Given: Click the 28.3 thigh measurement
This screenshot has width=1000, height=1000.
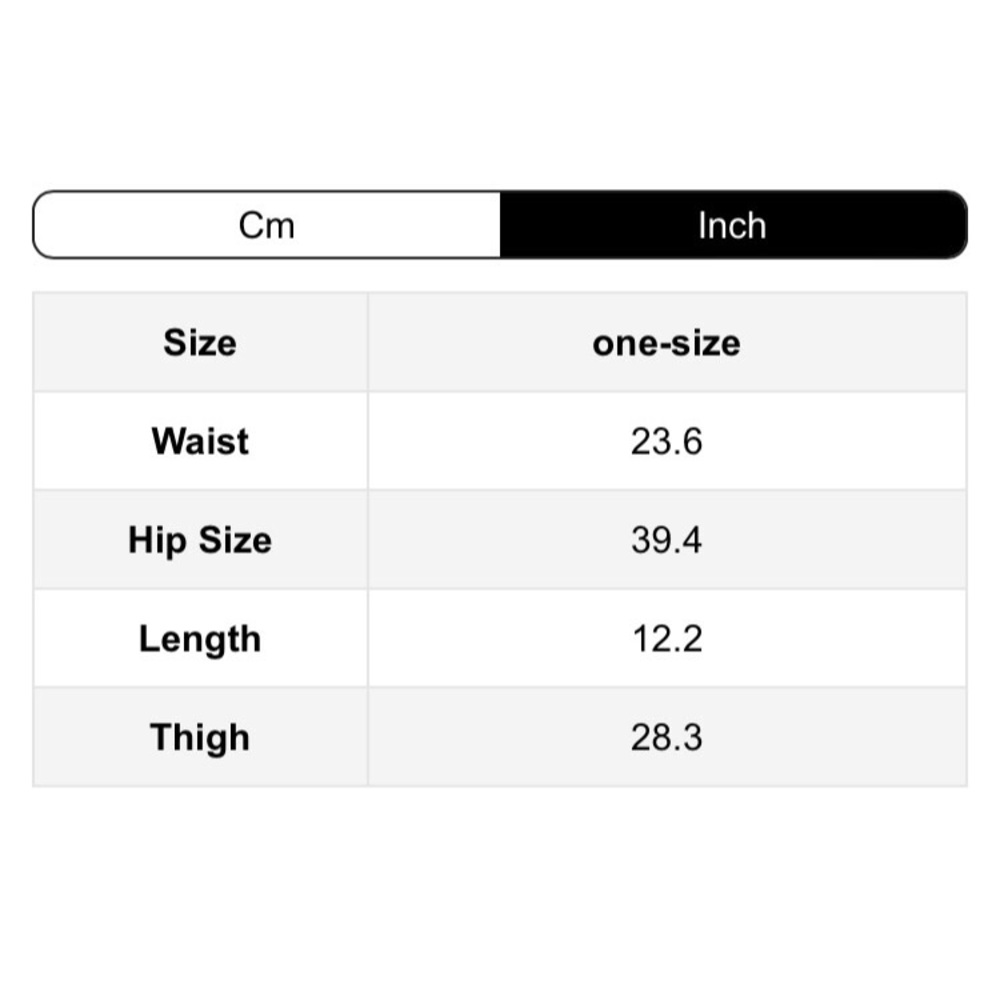Looking at the screenshot, I should coord(666,737).
